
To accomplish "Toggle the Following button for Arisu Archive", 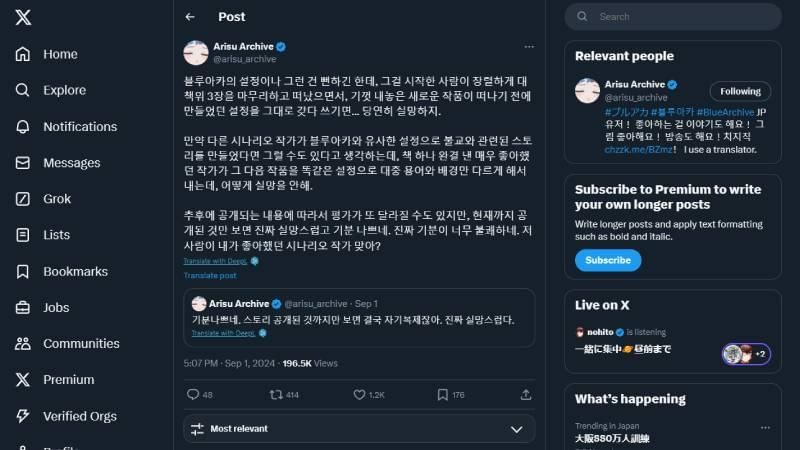I will tap(740, 91).
